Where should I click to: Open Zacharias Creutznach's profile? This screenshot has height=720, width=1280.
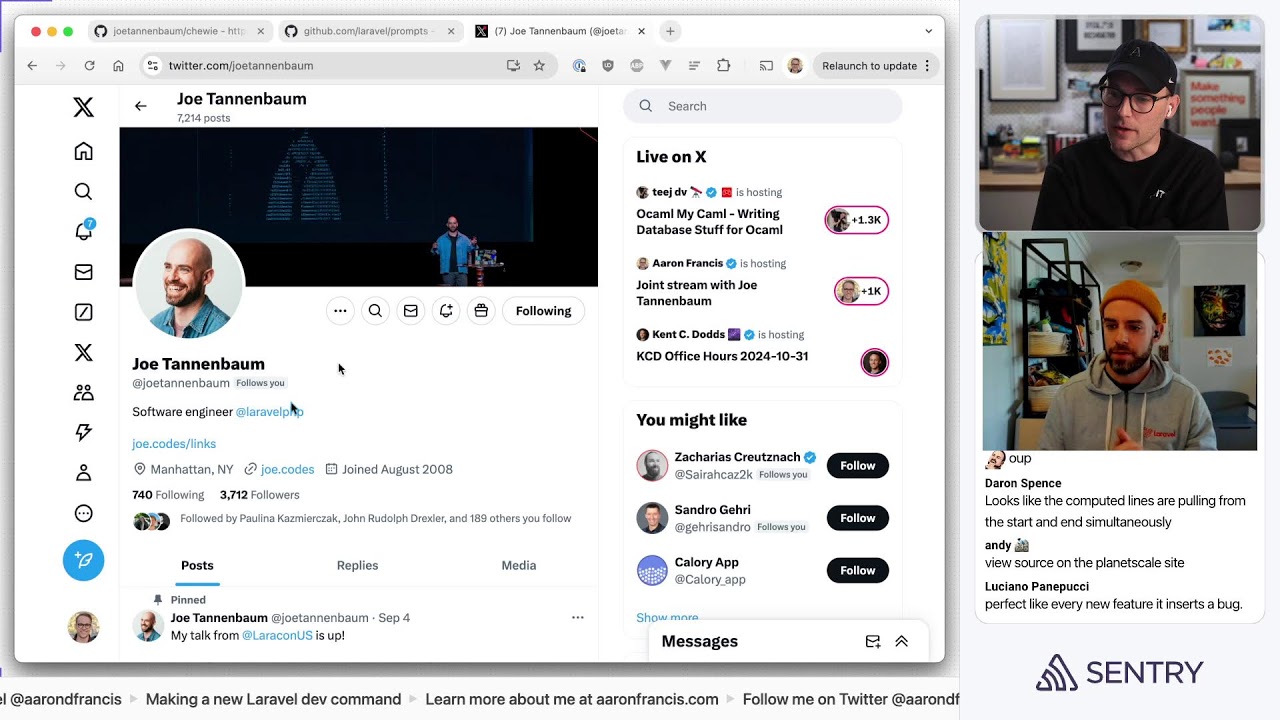[x=737, y=457]
